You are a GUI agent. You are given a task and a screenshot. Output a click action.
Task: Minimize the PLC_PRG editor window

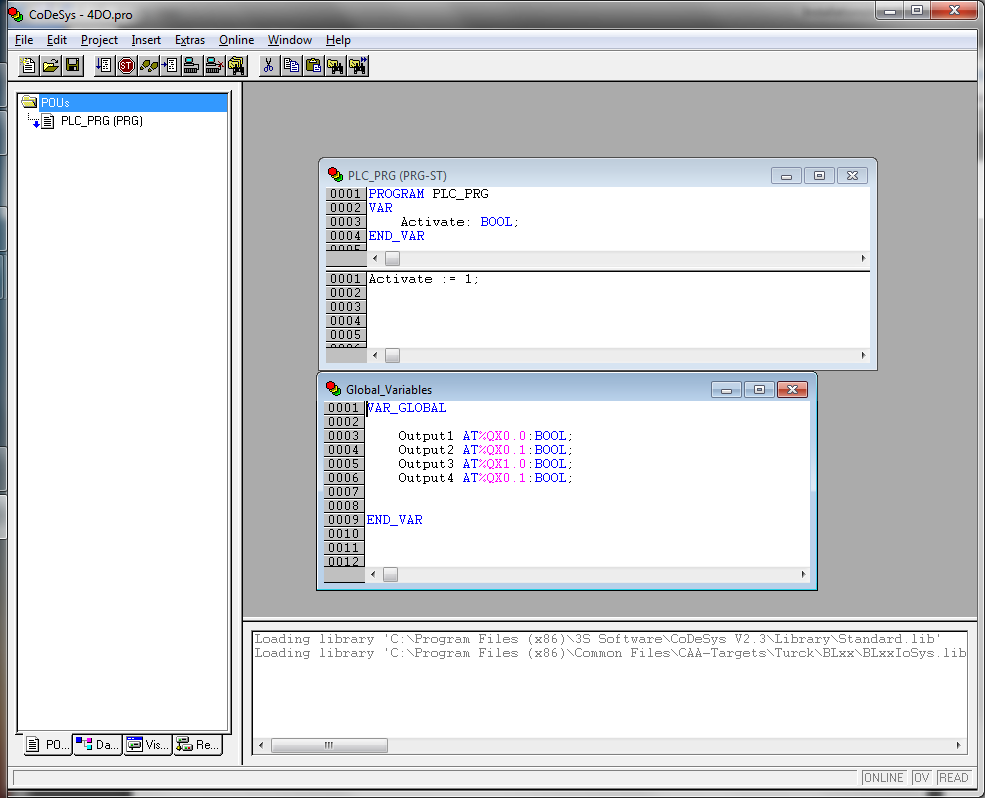pyautogui.click(x=786, y=175)
